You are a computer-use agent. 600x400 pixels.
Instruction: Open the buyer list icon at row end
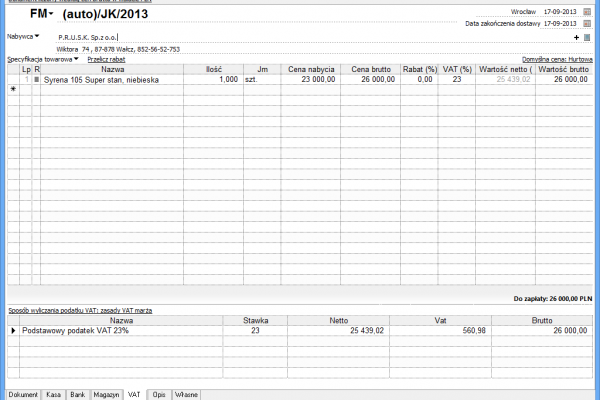pos(587,36)
